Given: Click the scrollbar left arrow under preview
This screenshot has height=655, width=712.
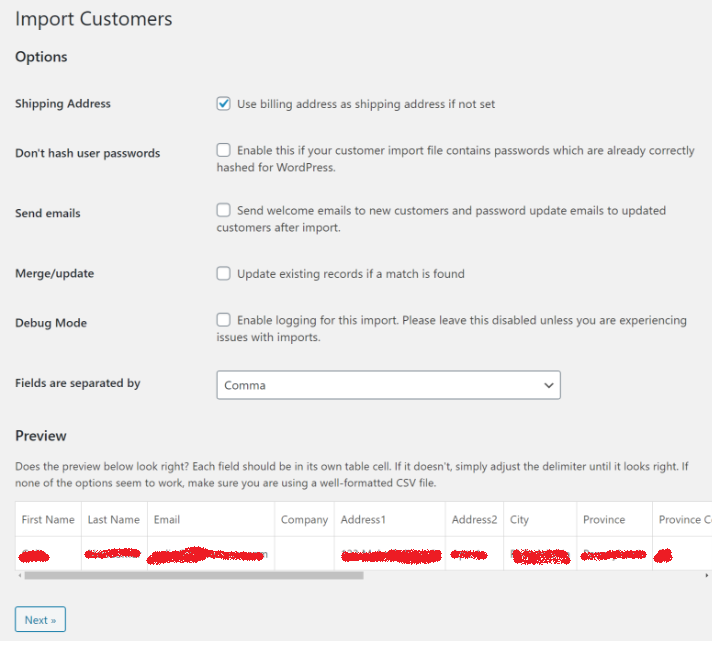Looking at the screenshot, I should pyautogui.click(x=20, y=576).
